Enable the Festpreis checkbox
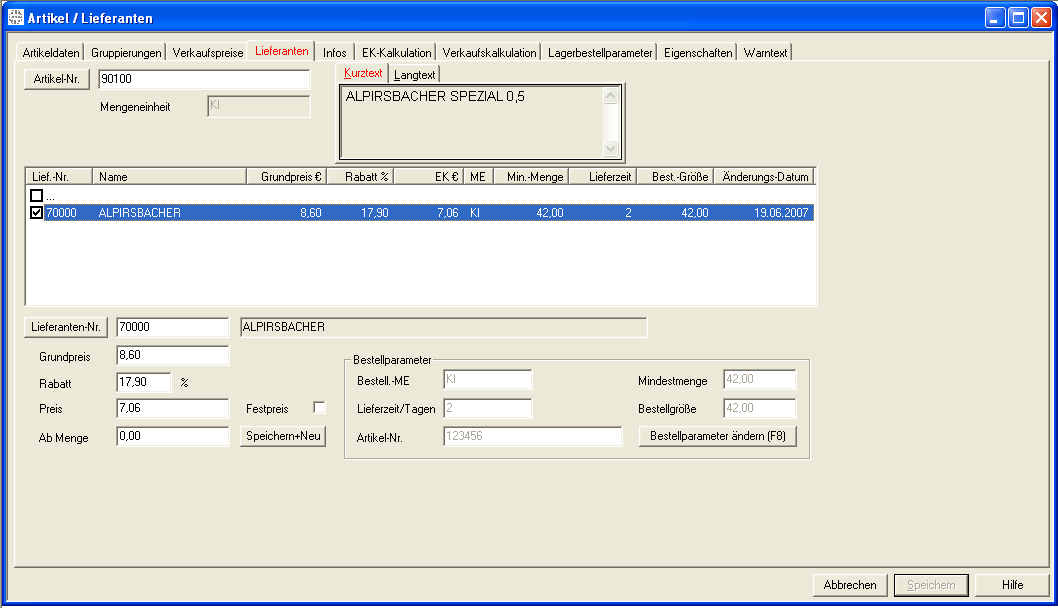The image size is (1058, 608). tap(319, 407)
